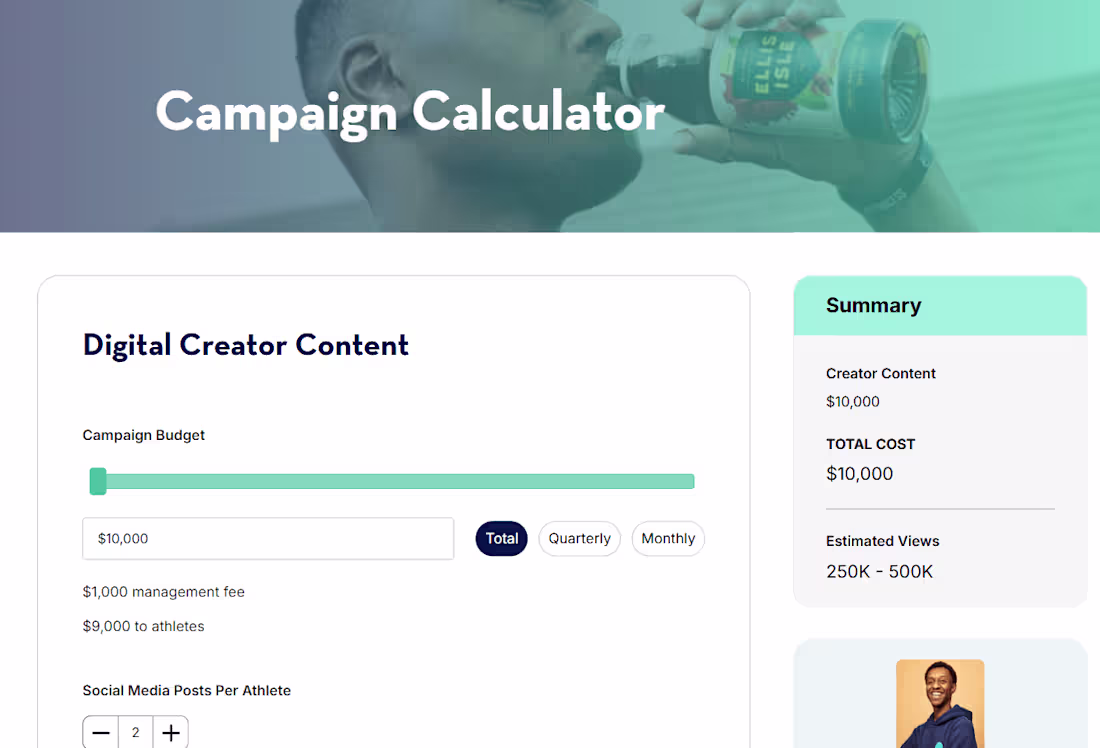
Task: Click the 'Campaign Budget' label
Action: (143, 435)
